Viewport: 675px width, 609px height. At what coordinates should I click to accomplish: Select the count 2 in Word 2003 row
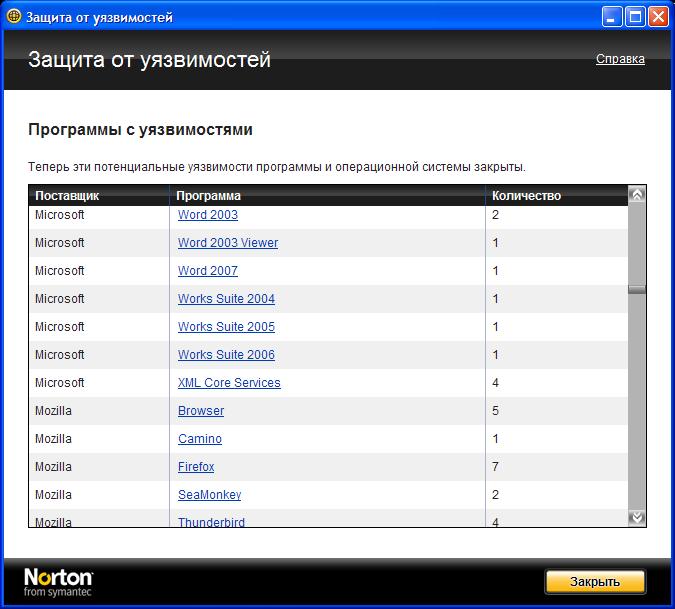coord(495,215)
